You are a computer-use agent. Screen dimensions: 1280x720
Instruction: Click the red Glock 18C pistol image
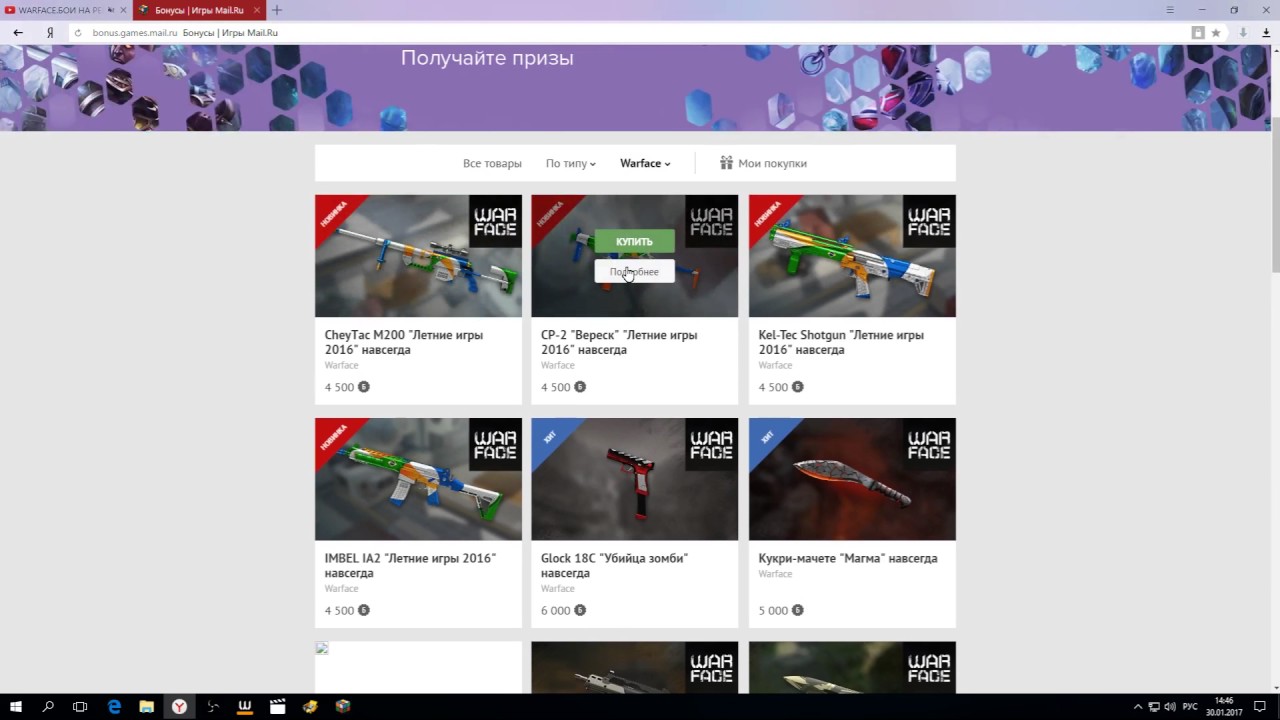coord(634,479)
